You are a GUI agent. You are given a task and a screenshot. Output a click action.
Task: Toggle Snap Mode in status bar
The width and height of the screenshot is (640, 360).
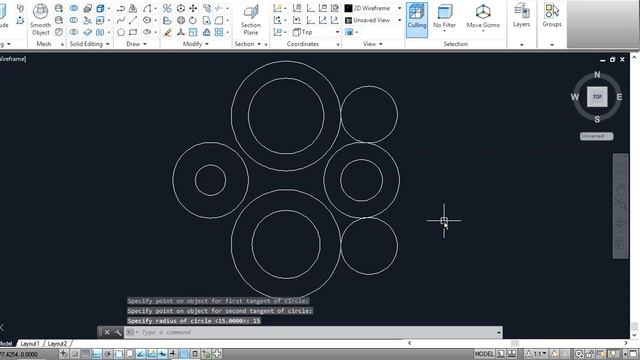[75, 354]
